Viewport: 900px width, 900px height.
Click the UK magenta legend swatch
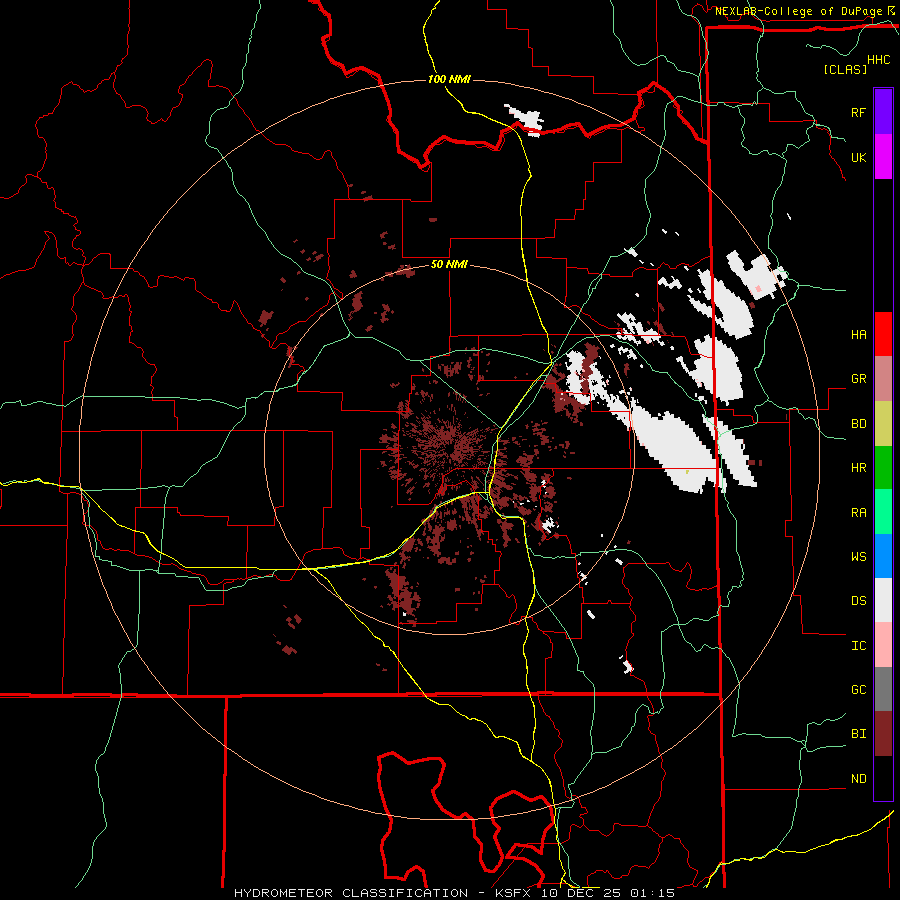883,157
